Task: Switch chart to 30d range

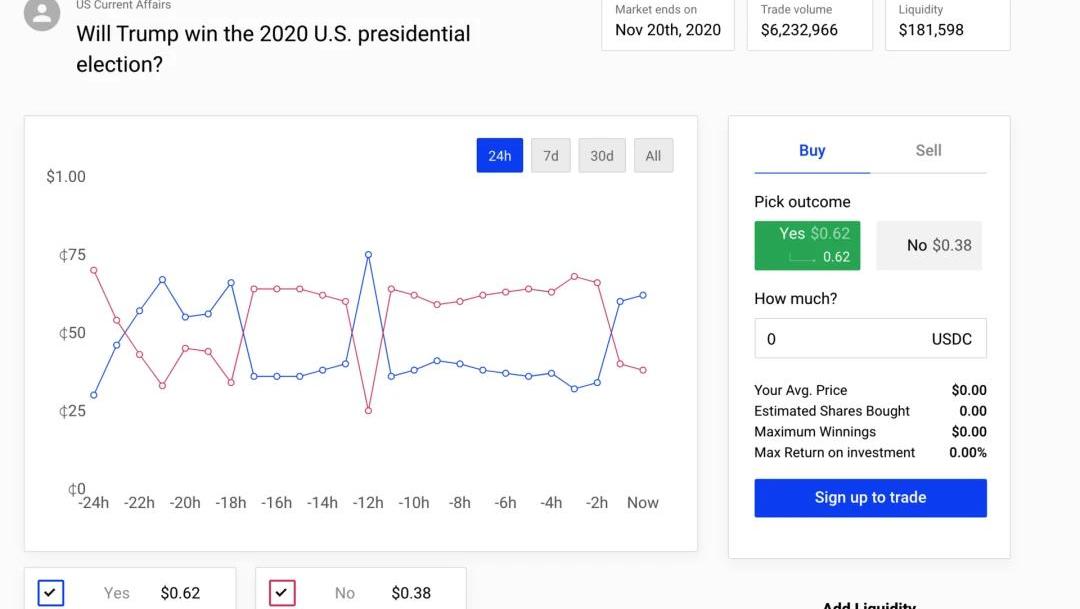Action: tap(601, 156)
